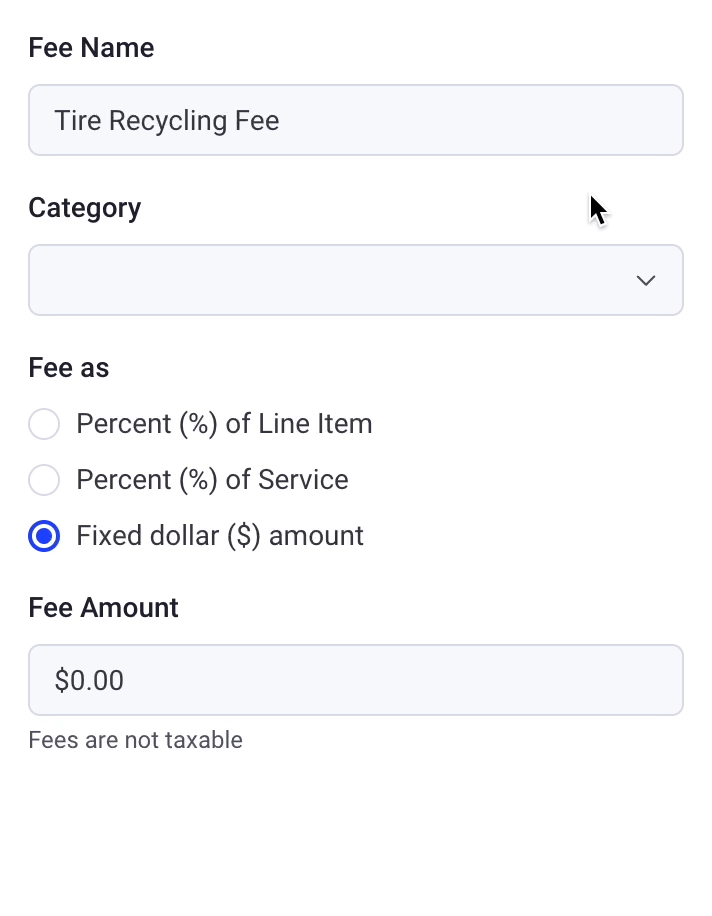Focus the Fee Amount field showing $0.00
The width and height of the screenshot is (712, 916).
(356, 680)
